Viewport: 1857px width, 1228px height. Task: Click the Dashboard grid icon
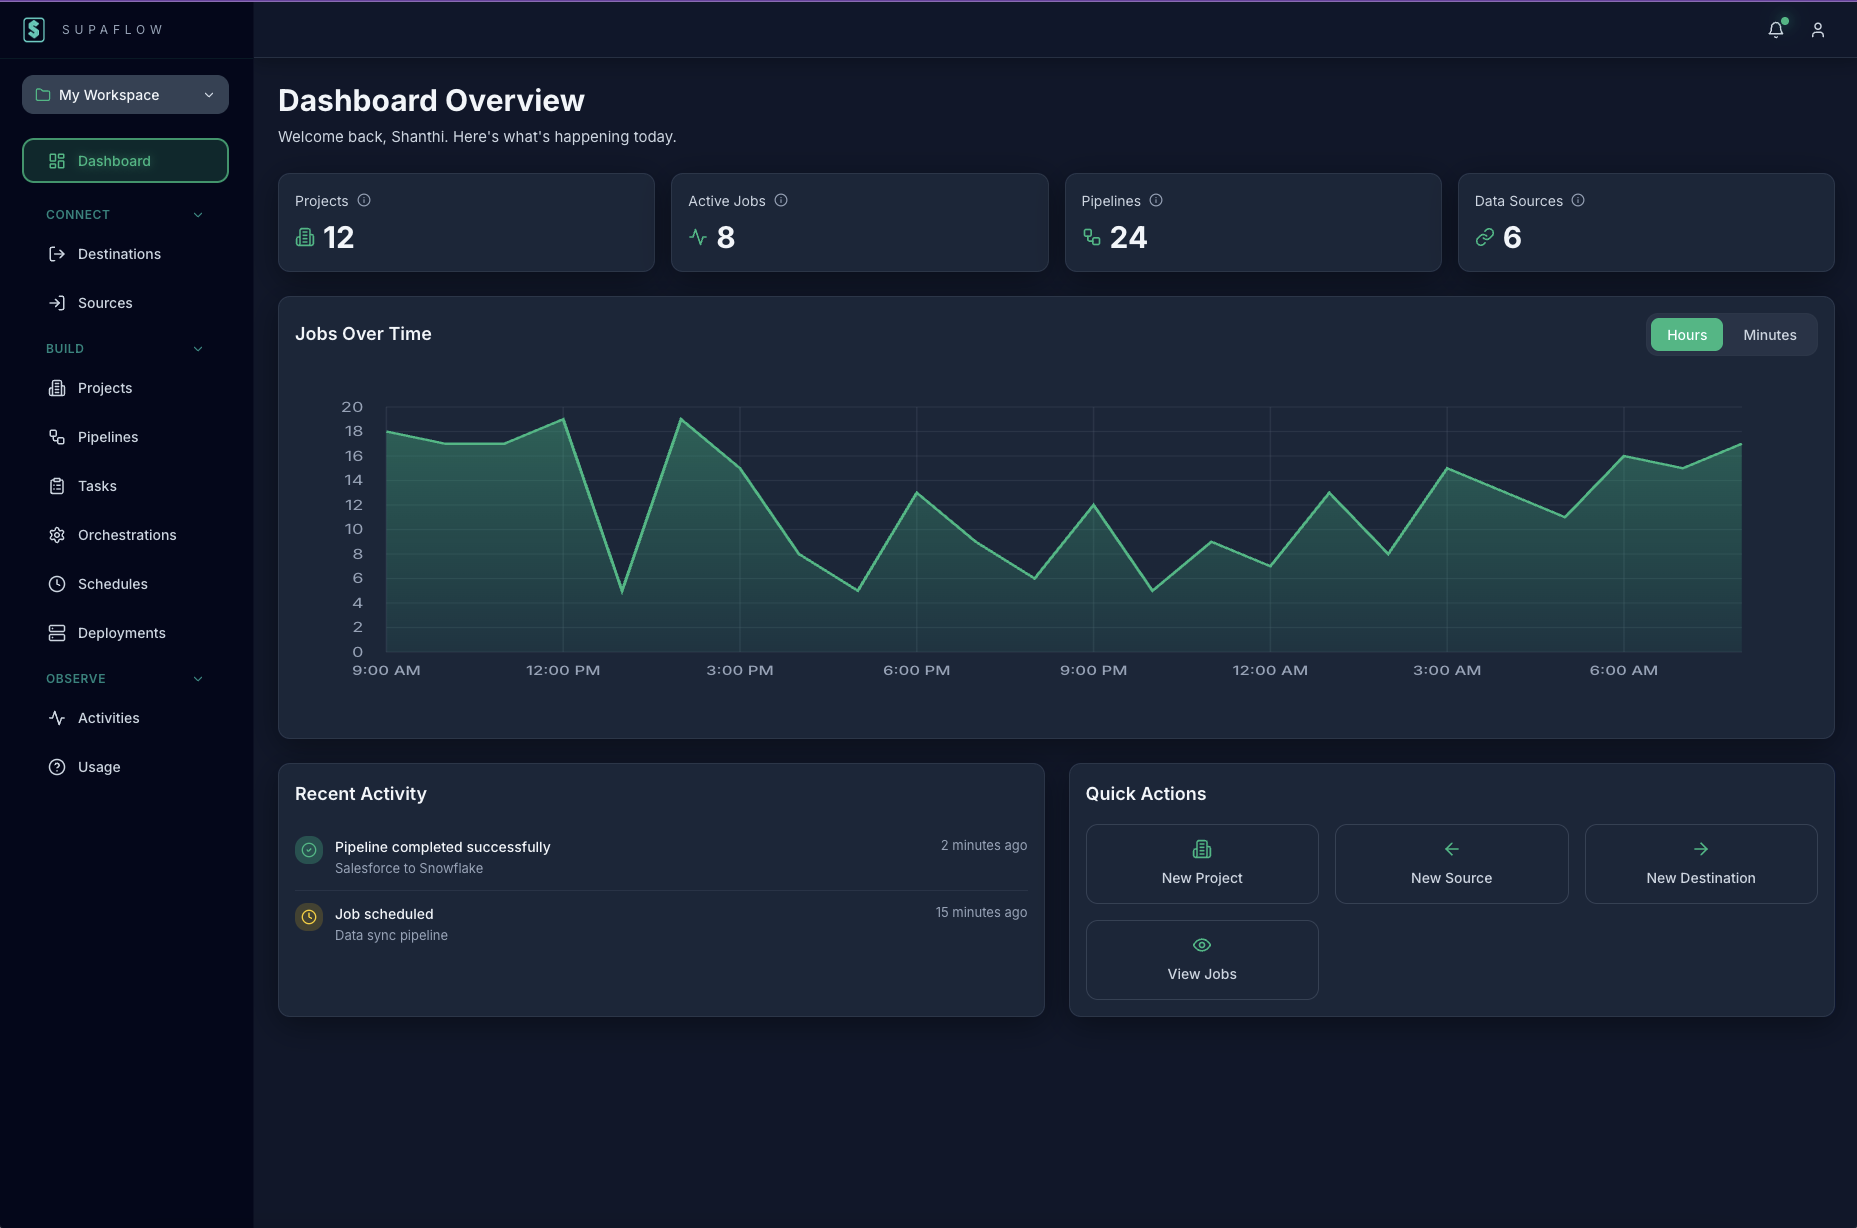57,161
